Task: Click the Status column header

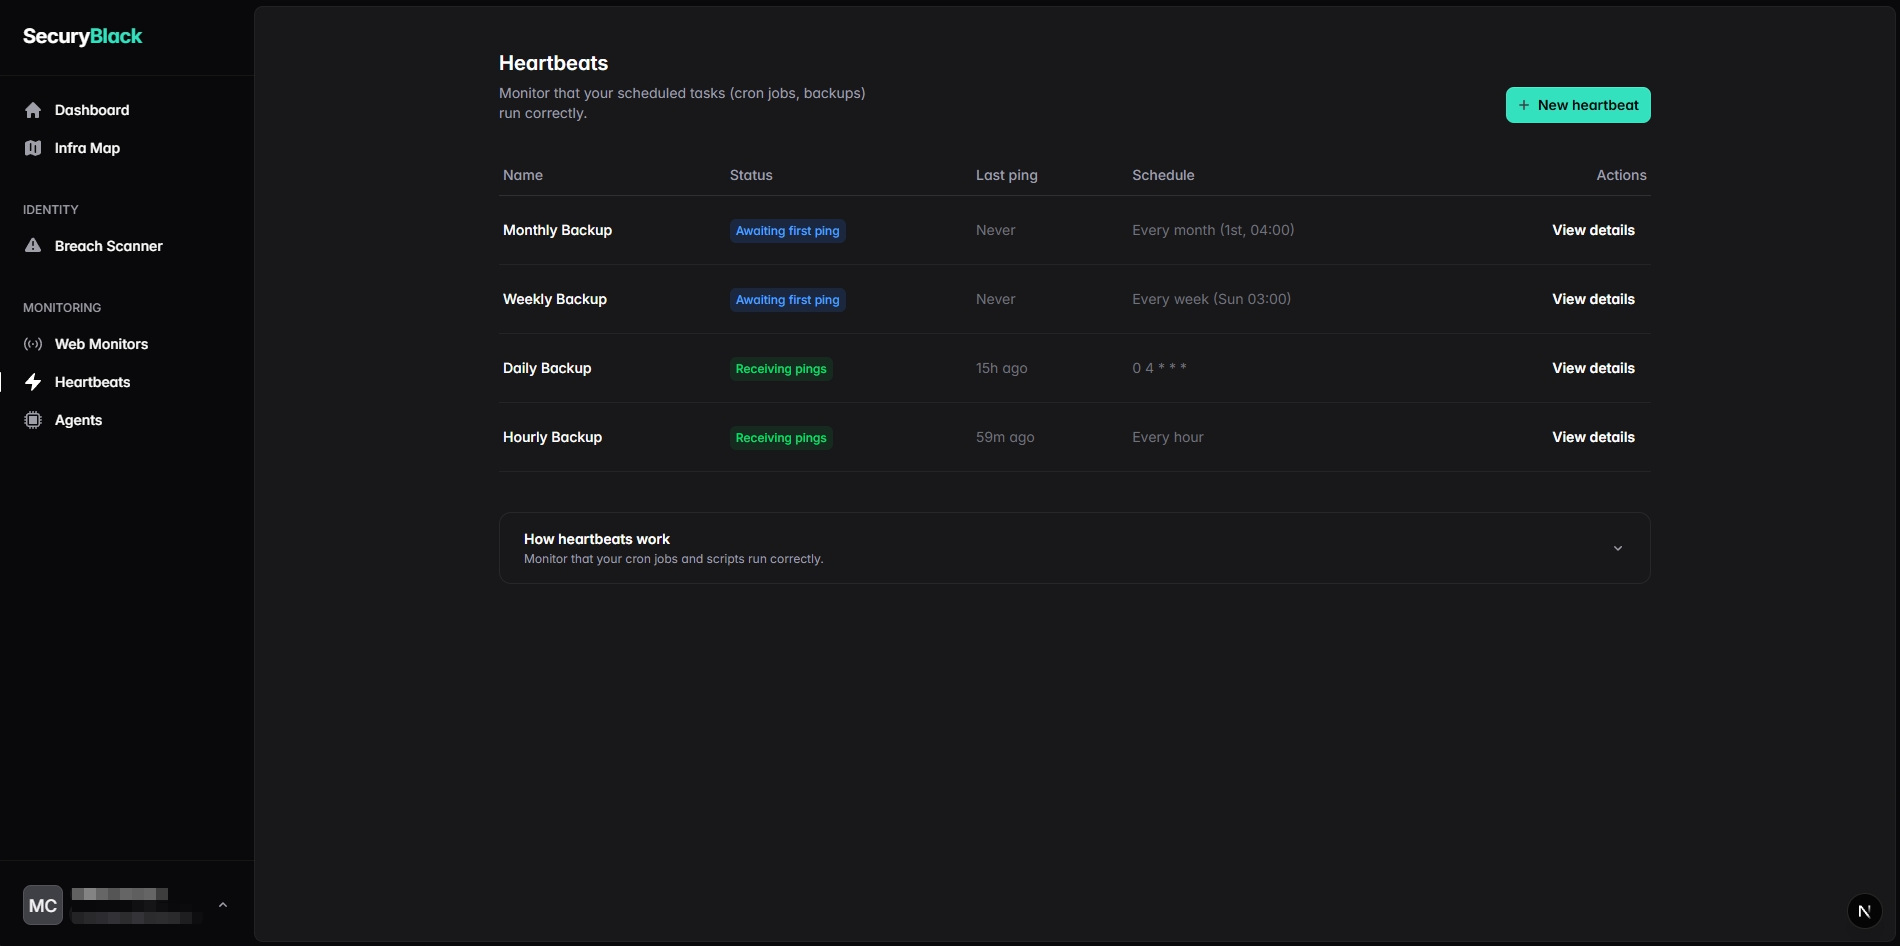Action: coord(751,175)
